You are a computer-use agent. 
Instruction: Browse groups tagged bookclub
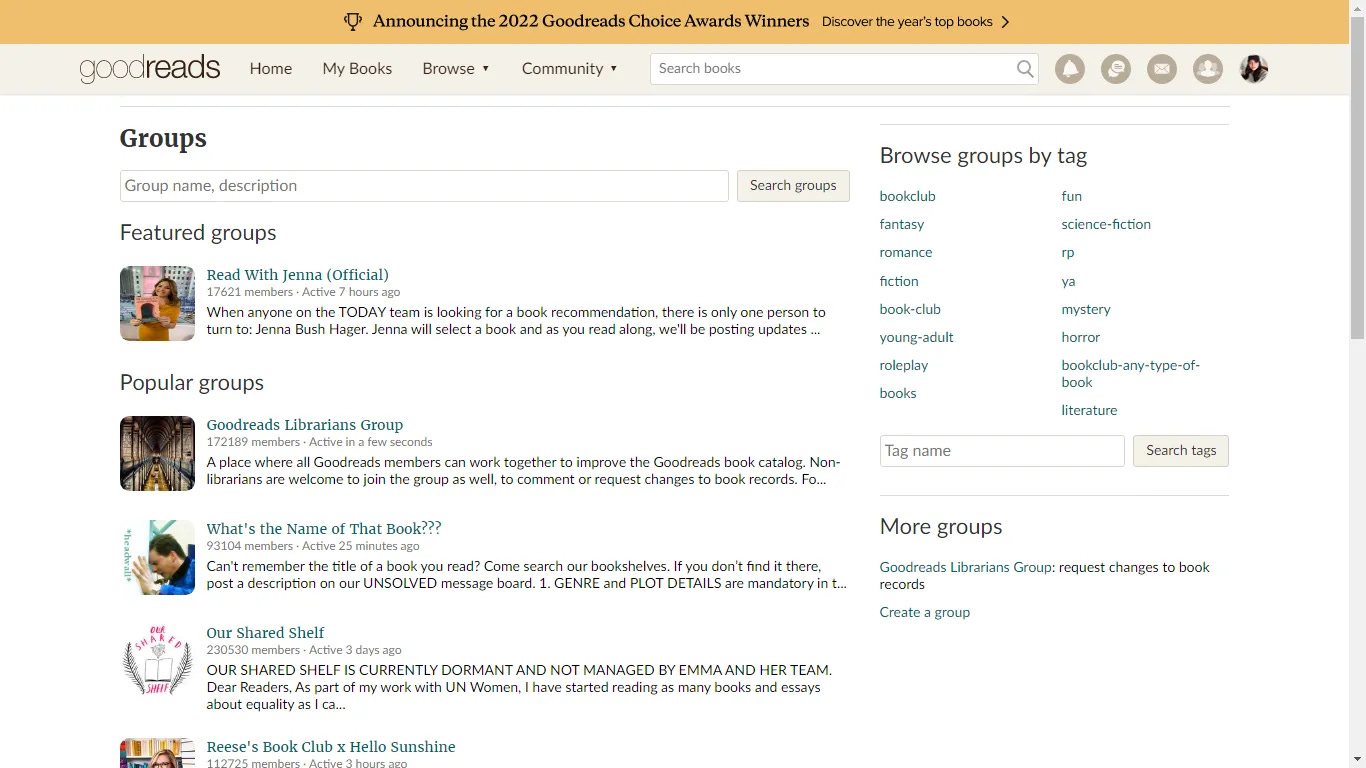(907, 196)
